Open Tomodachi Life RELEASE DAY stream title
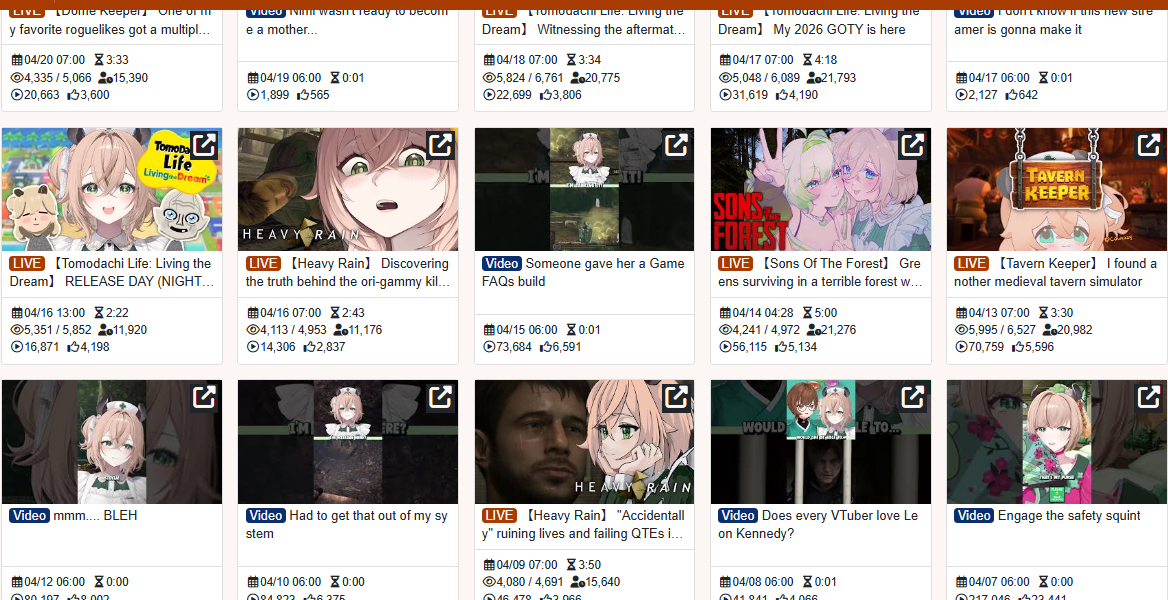 112,273
